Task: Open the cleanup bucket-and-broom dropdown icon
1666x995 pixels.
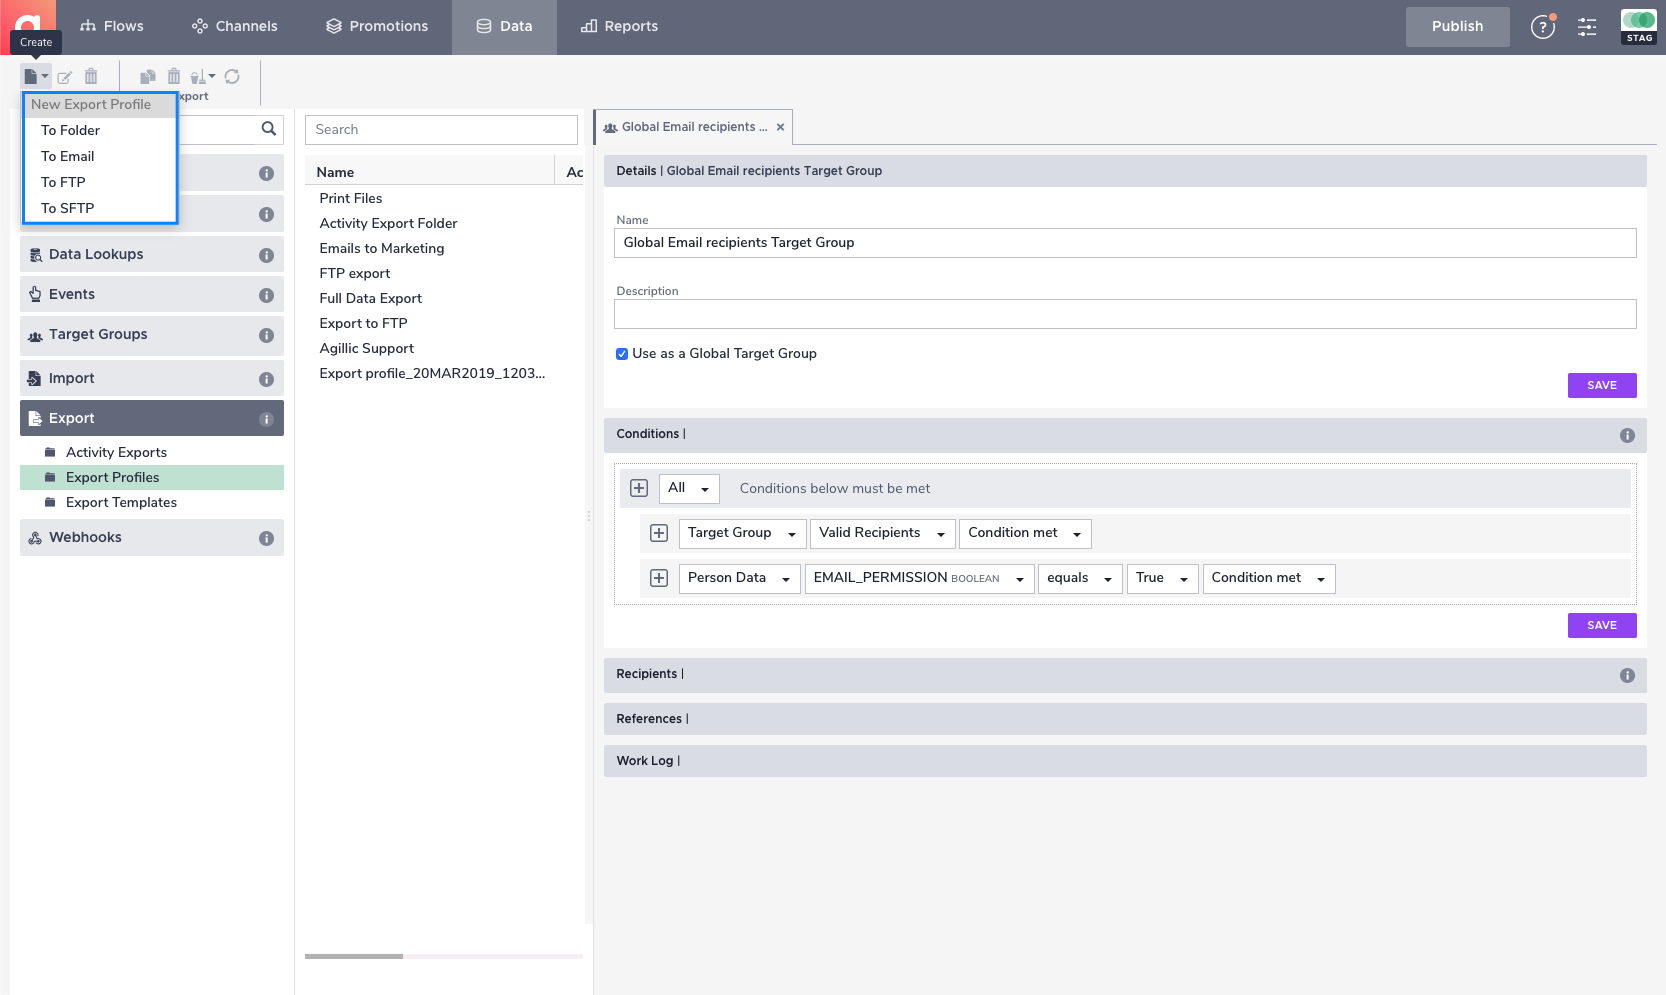Action: tap(203, 76)
